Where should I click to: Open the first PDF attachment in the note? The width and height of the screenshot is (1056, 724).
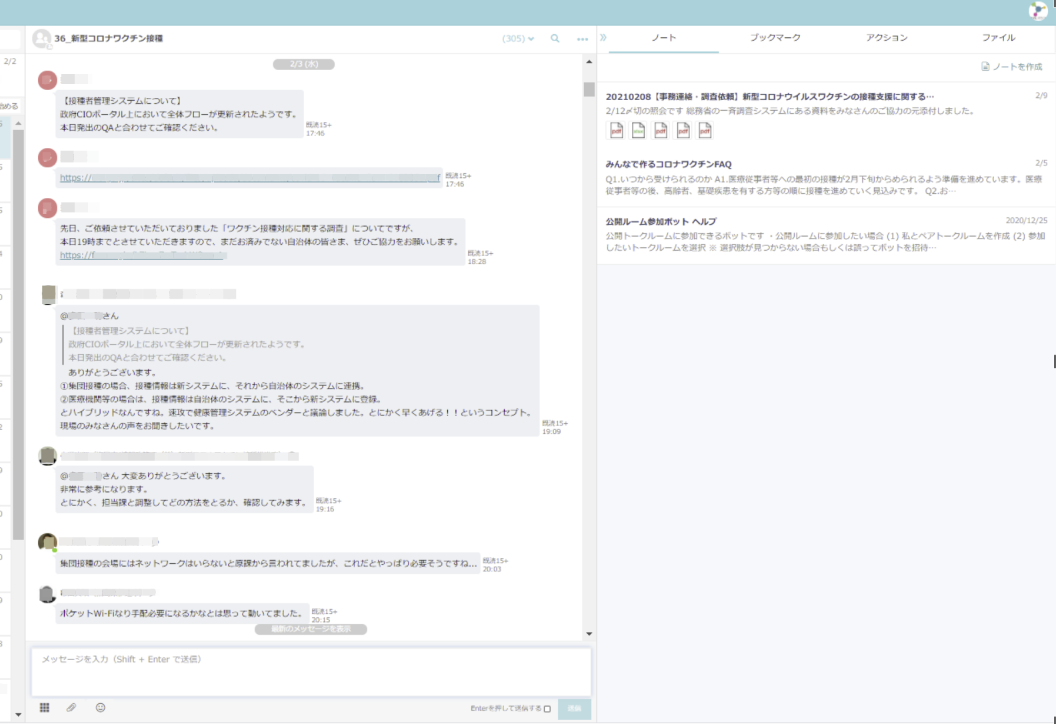click(x=617, y=131)
